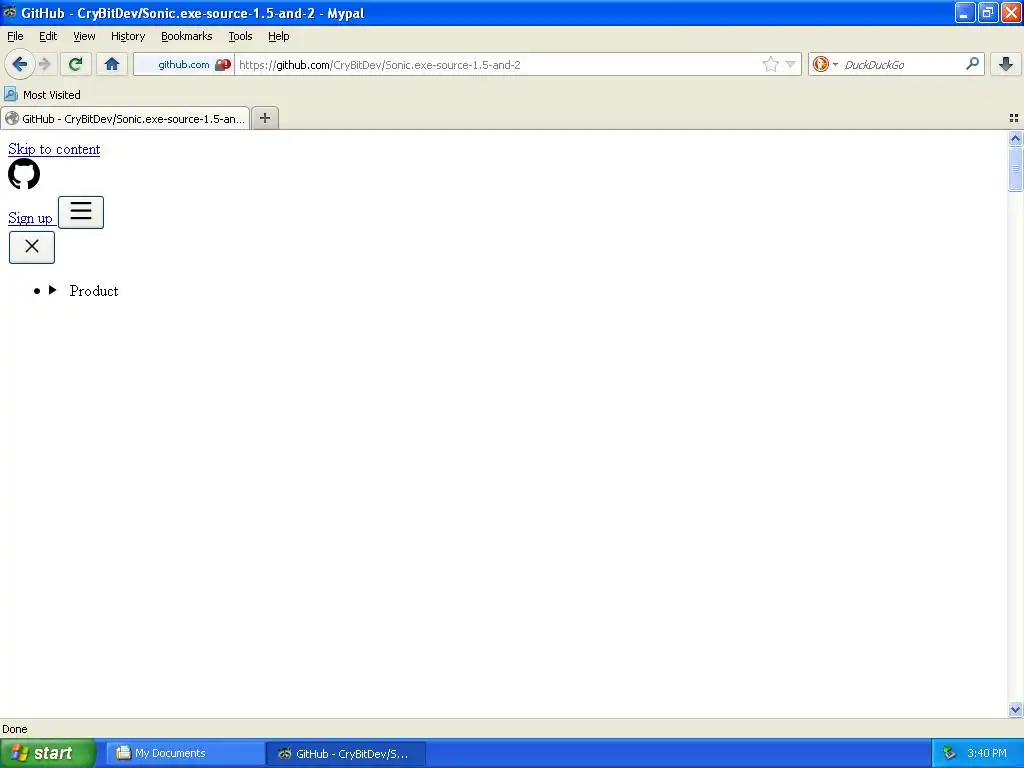The width and height of the screenshot is (1024, 768).
Task: Expand the Product disclosure triangle
Action: (53, 290)
